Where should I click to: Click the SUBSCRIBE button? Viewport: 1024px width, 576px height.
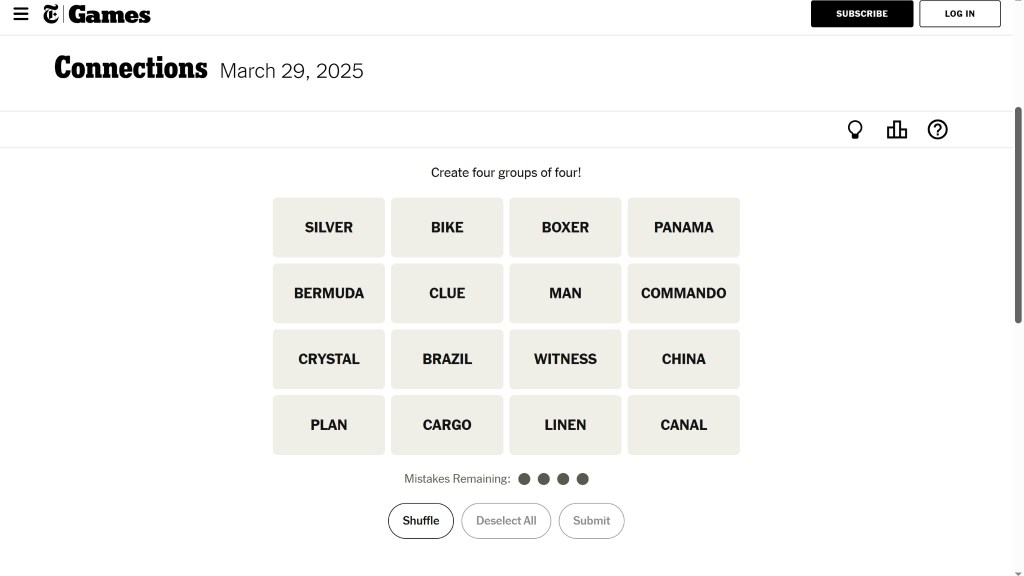pos(861,14)
